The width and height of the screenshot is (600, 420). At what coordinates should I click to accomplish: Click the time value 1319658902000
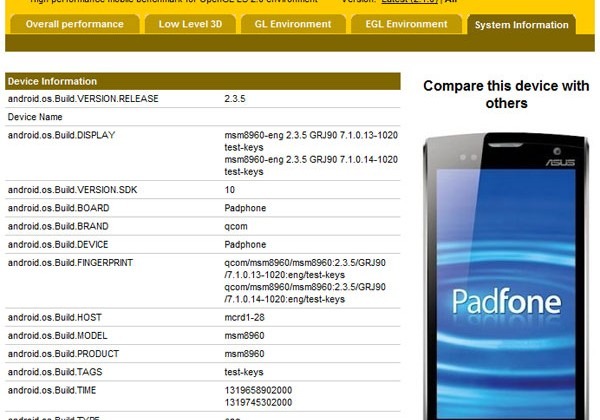coord(258,391)
